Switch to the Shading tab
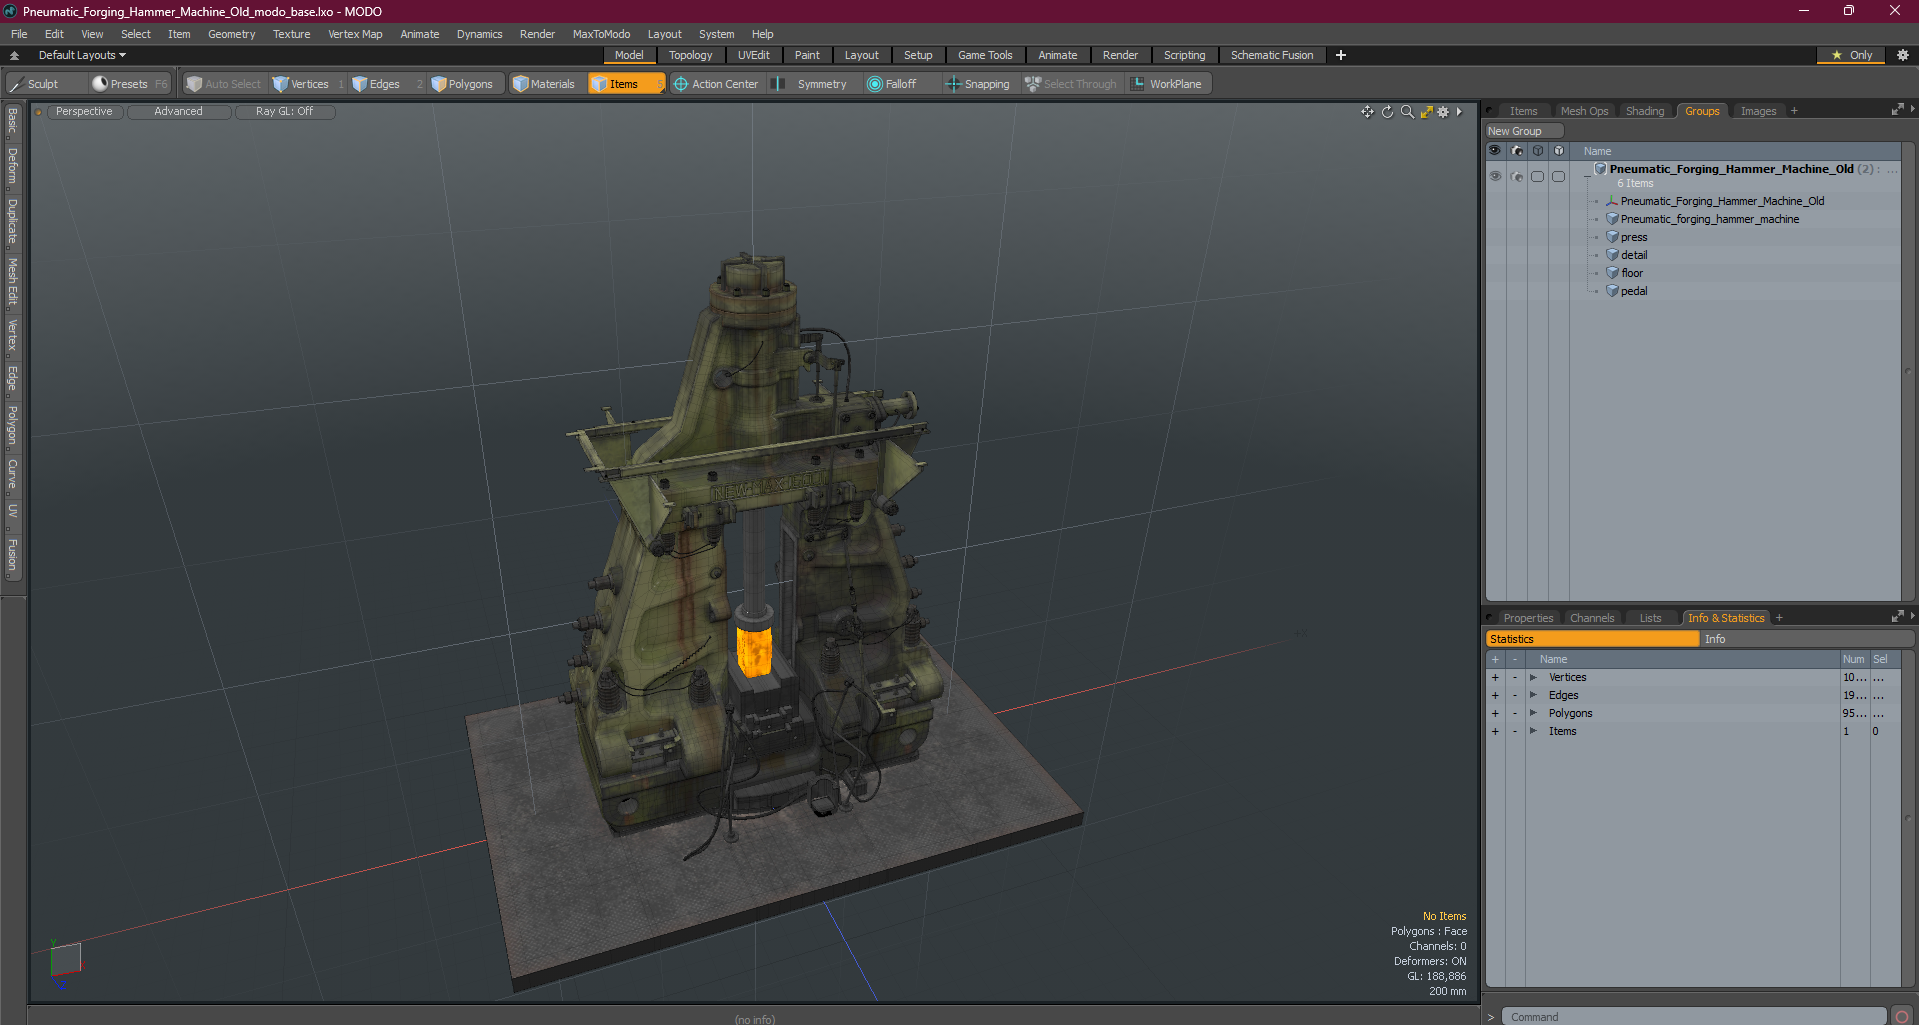 (x=1644, y=111)
